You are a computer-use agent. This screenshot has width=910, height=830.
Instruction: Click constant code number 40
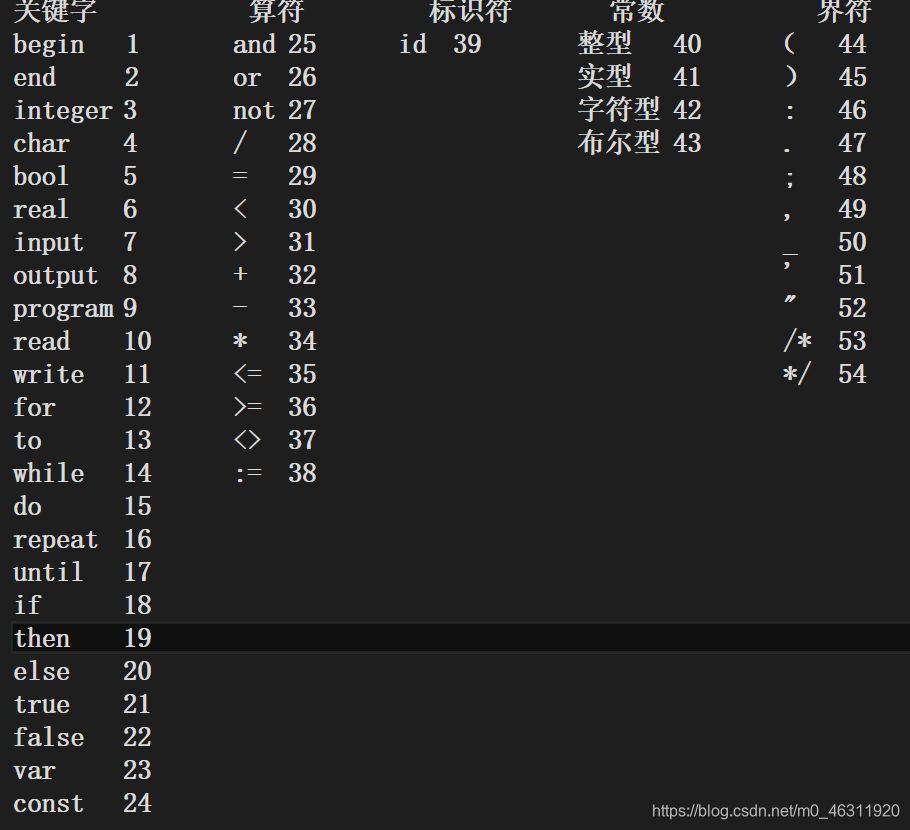[x=688, y=45]
